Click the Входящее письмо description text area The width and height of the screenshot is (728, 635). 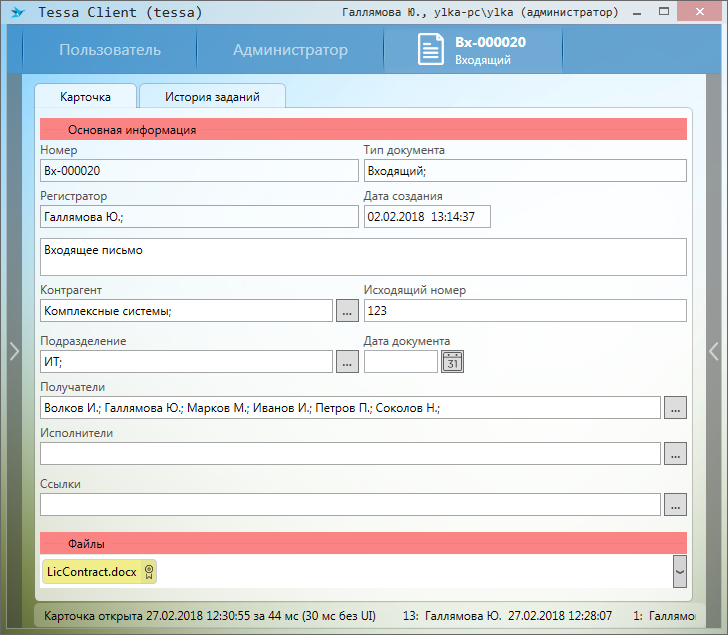[x=363, y=256]
